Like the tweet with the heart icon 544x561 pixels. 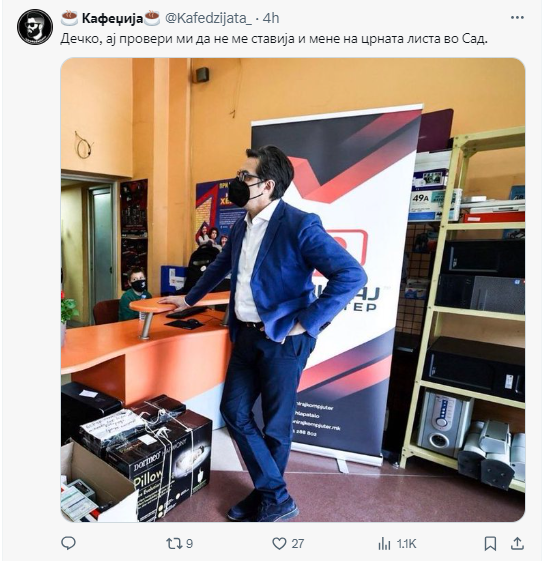279,544
